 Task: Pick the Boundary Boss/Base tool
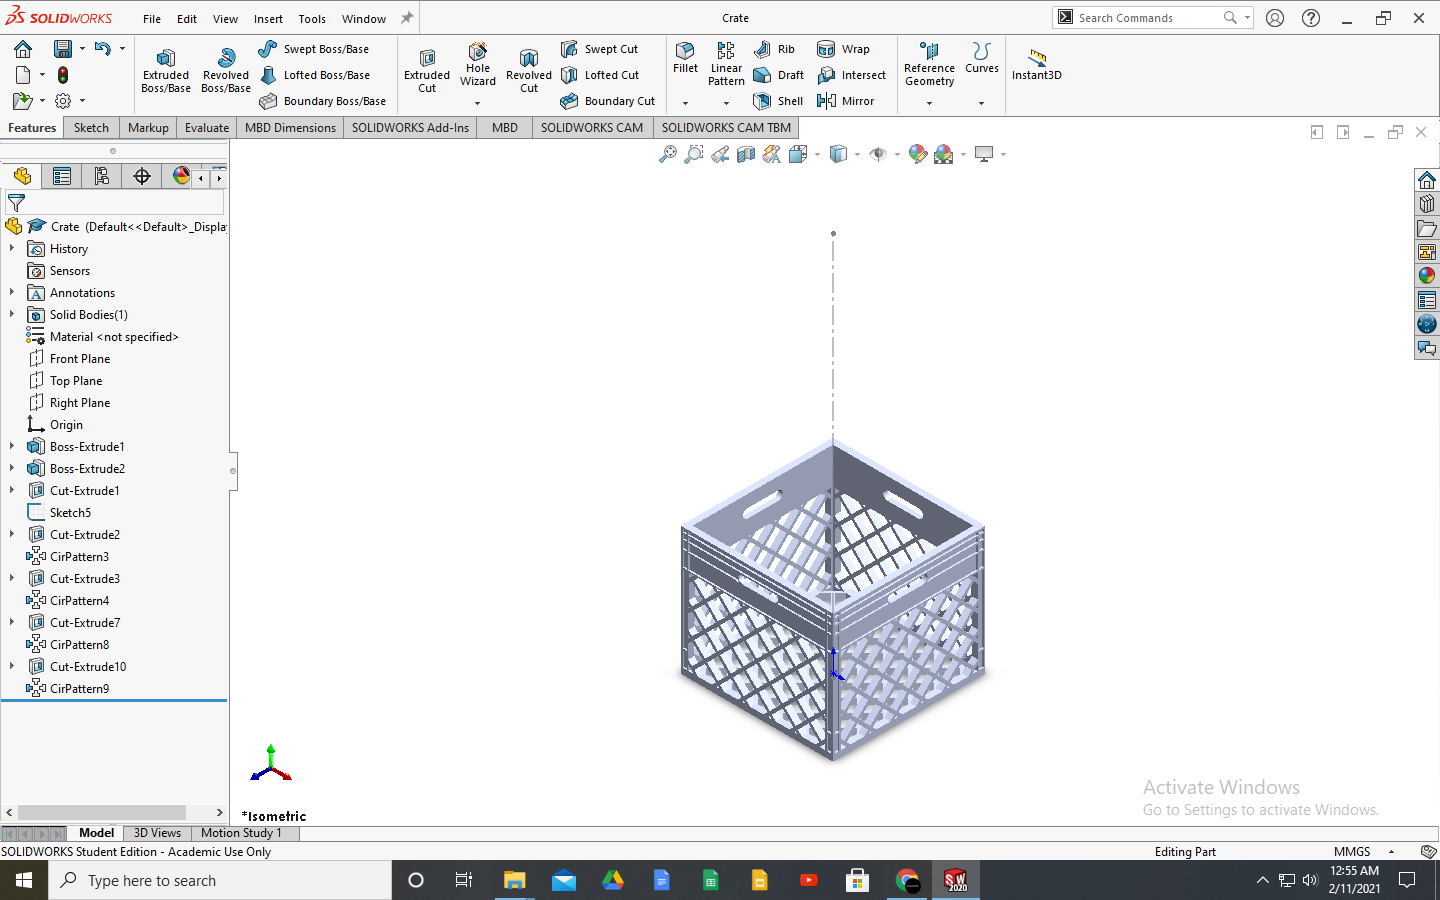[x=323, y=101]
